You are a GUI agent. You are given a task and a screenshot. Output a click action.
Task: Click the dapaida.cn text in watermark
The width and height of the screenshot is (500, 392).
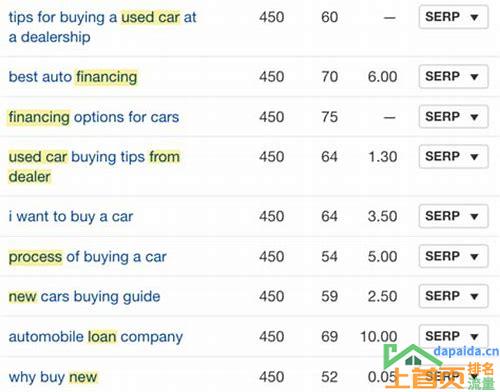click(x=466, y=351)
